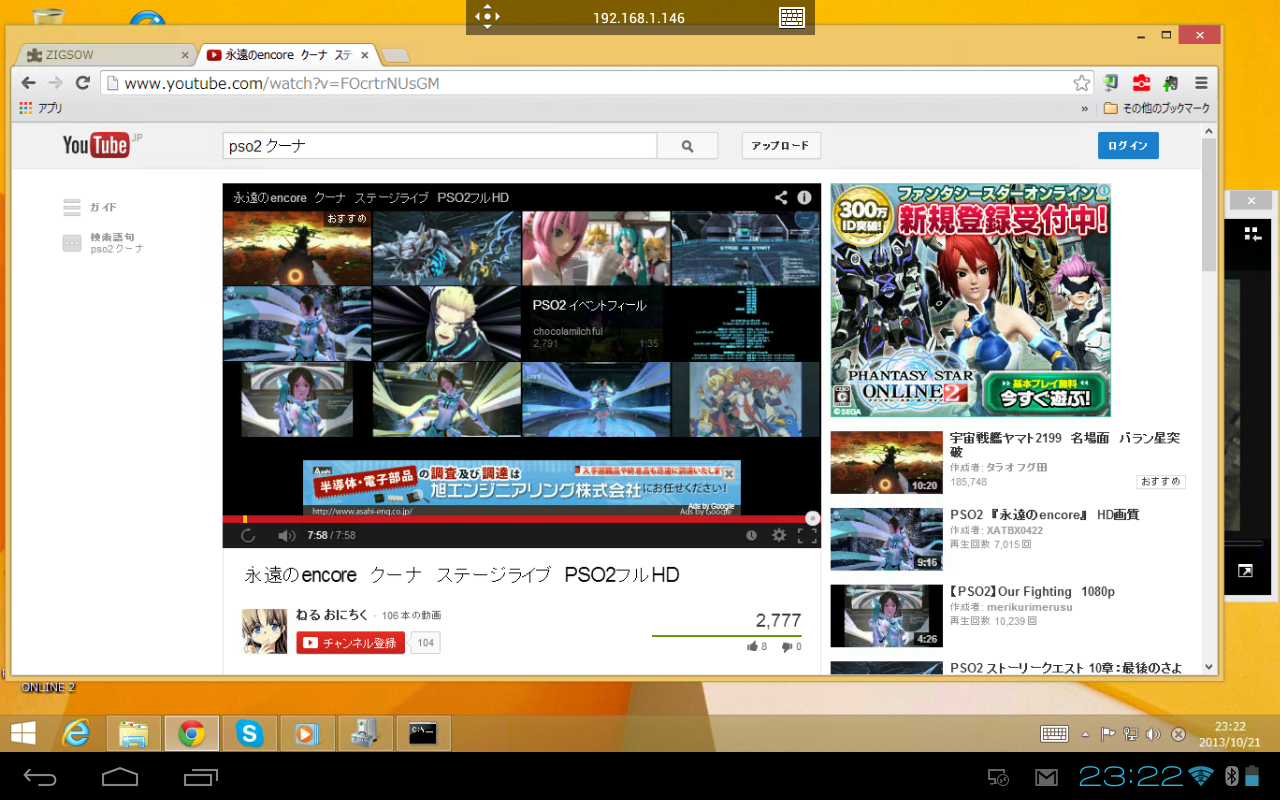
Task: Open File Explorer from the taskbar
Action: click(134, 734)
